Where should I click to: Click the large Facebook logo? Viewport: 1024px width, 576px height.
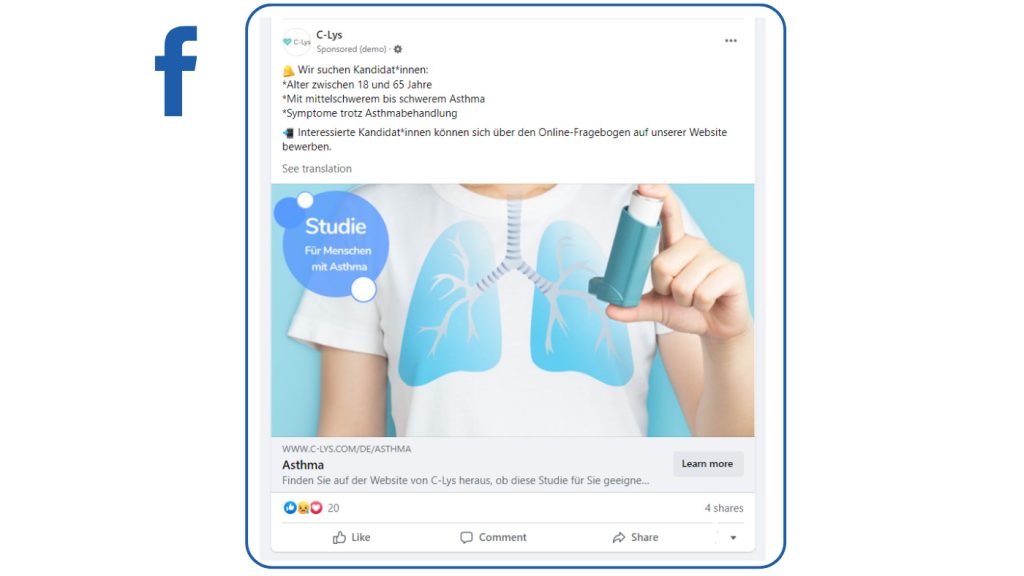pyautogui.click(x=176, y=71)
